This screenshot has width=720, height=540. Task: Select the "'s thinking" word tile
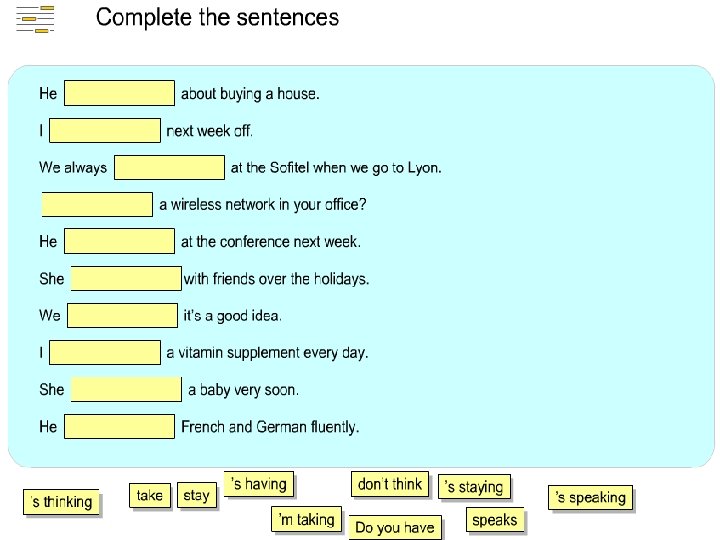(x=62, y=502)
